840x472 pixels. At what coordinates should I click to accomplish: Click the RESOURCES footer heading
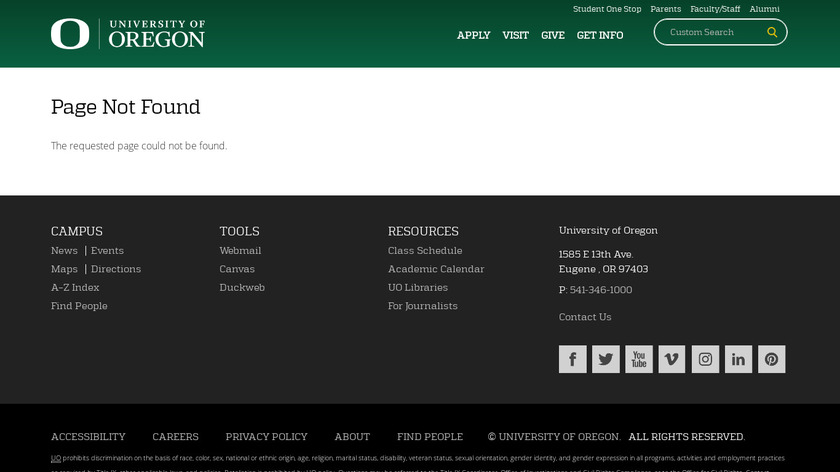423,231
